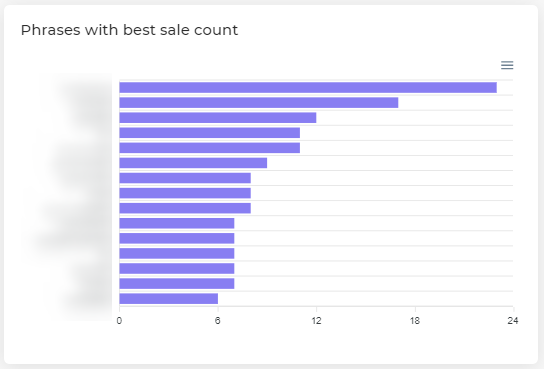
Task: Click the x-axis label 24
Action: click(x=513, y=321)
